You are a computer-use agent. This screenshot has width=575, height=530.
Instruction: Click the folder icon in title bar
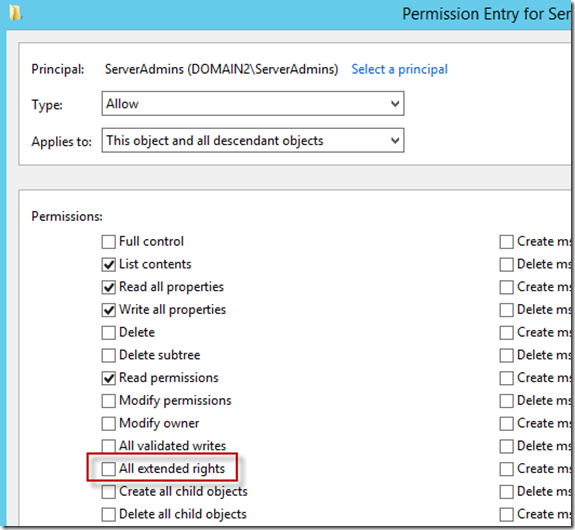[15, 13]
